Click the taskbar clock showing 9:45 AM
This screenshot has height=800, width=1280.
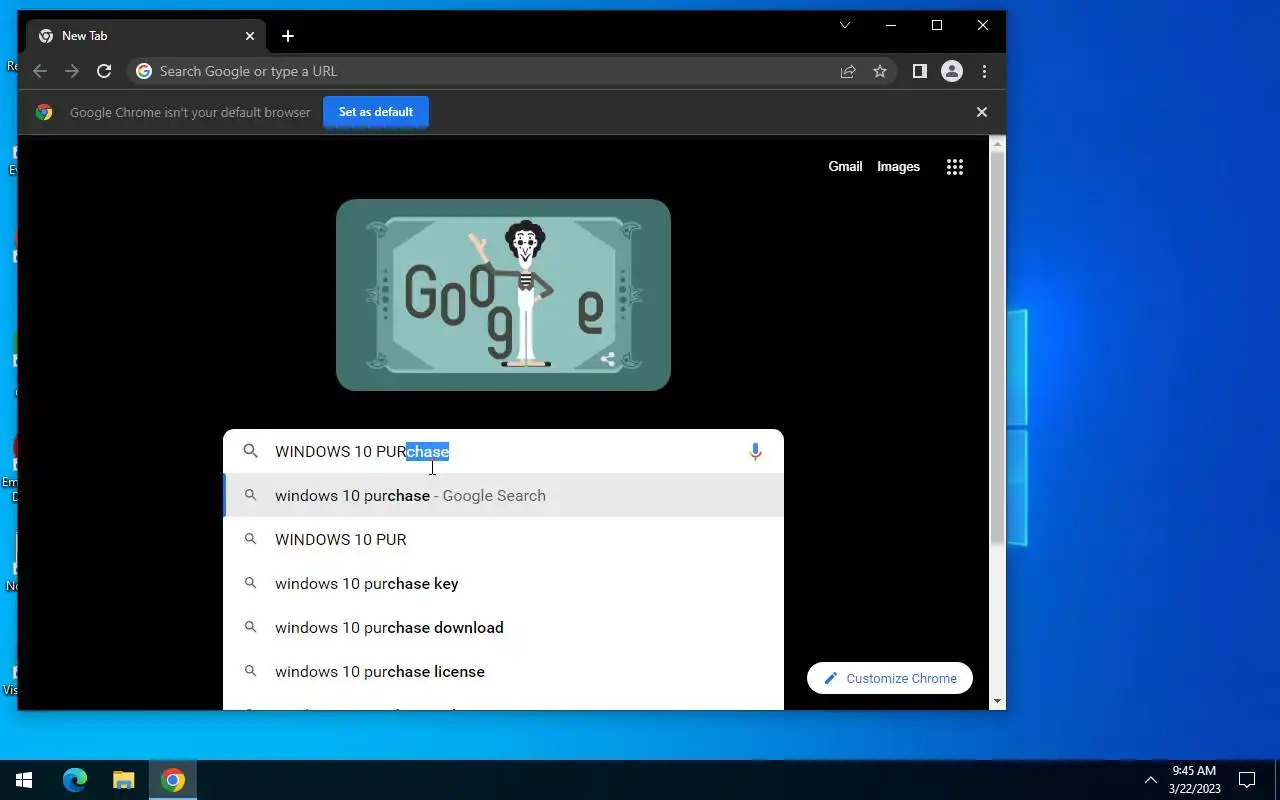pyautogui.click(x=1195, y=780)
